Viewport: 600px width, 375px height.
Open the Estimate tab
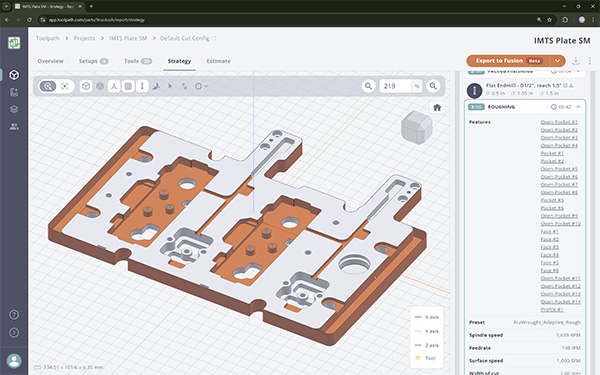pyautogui.click(x=218, y=61)
